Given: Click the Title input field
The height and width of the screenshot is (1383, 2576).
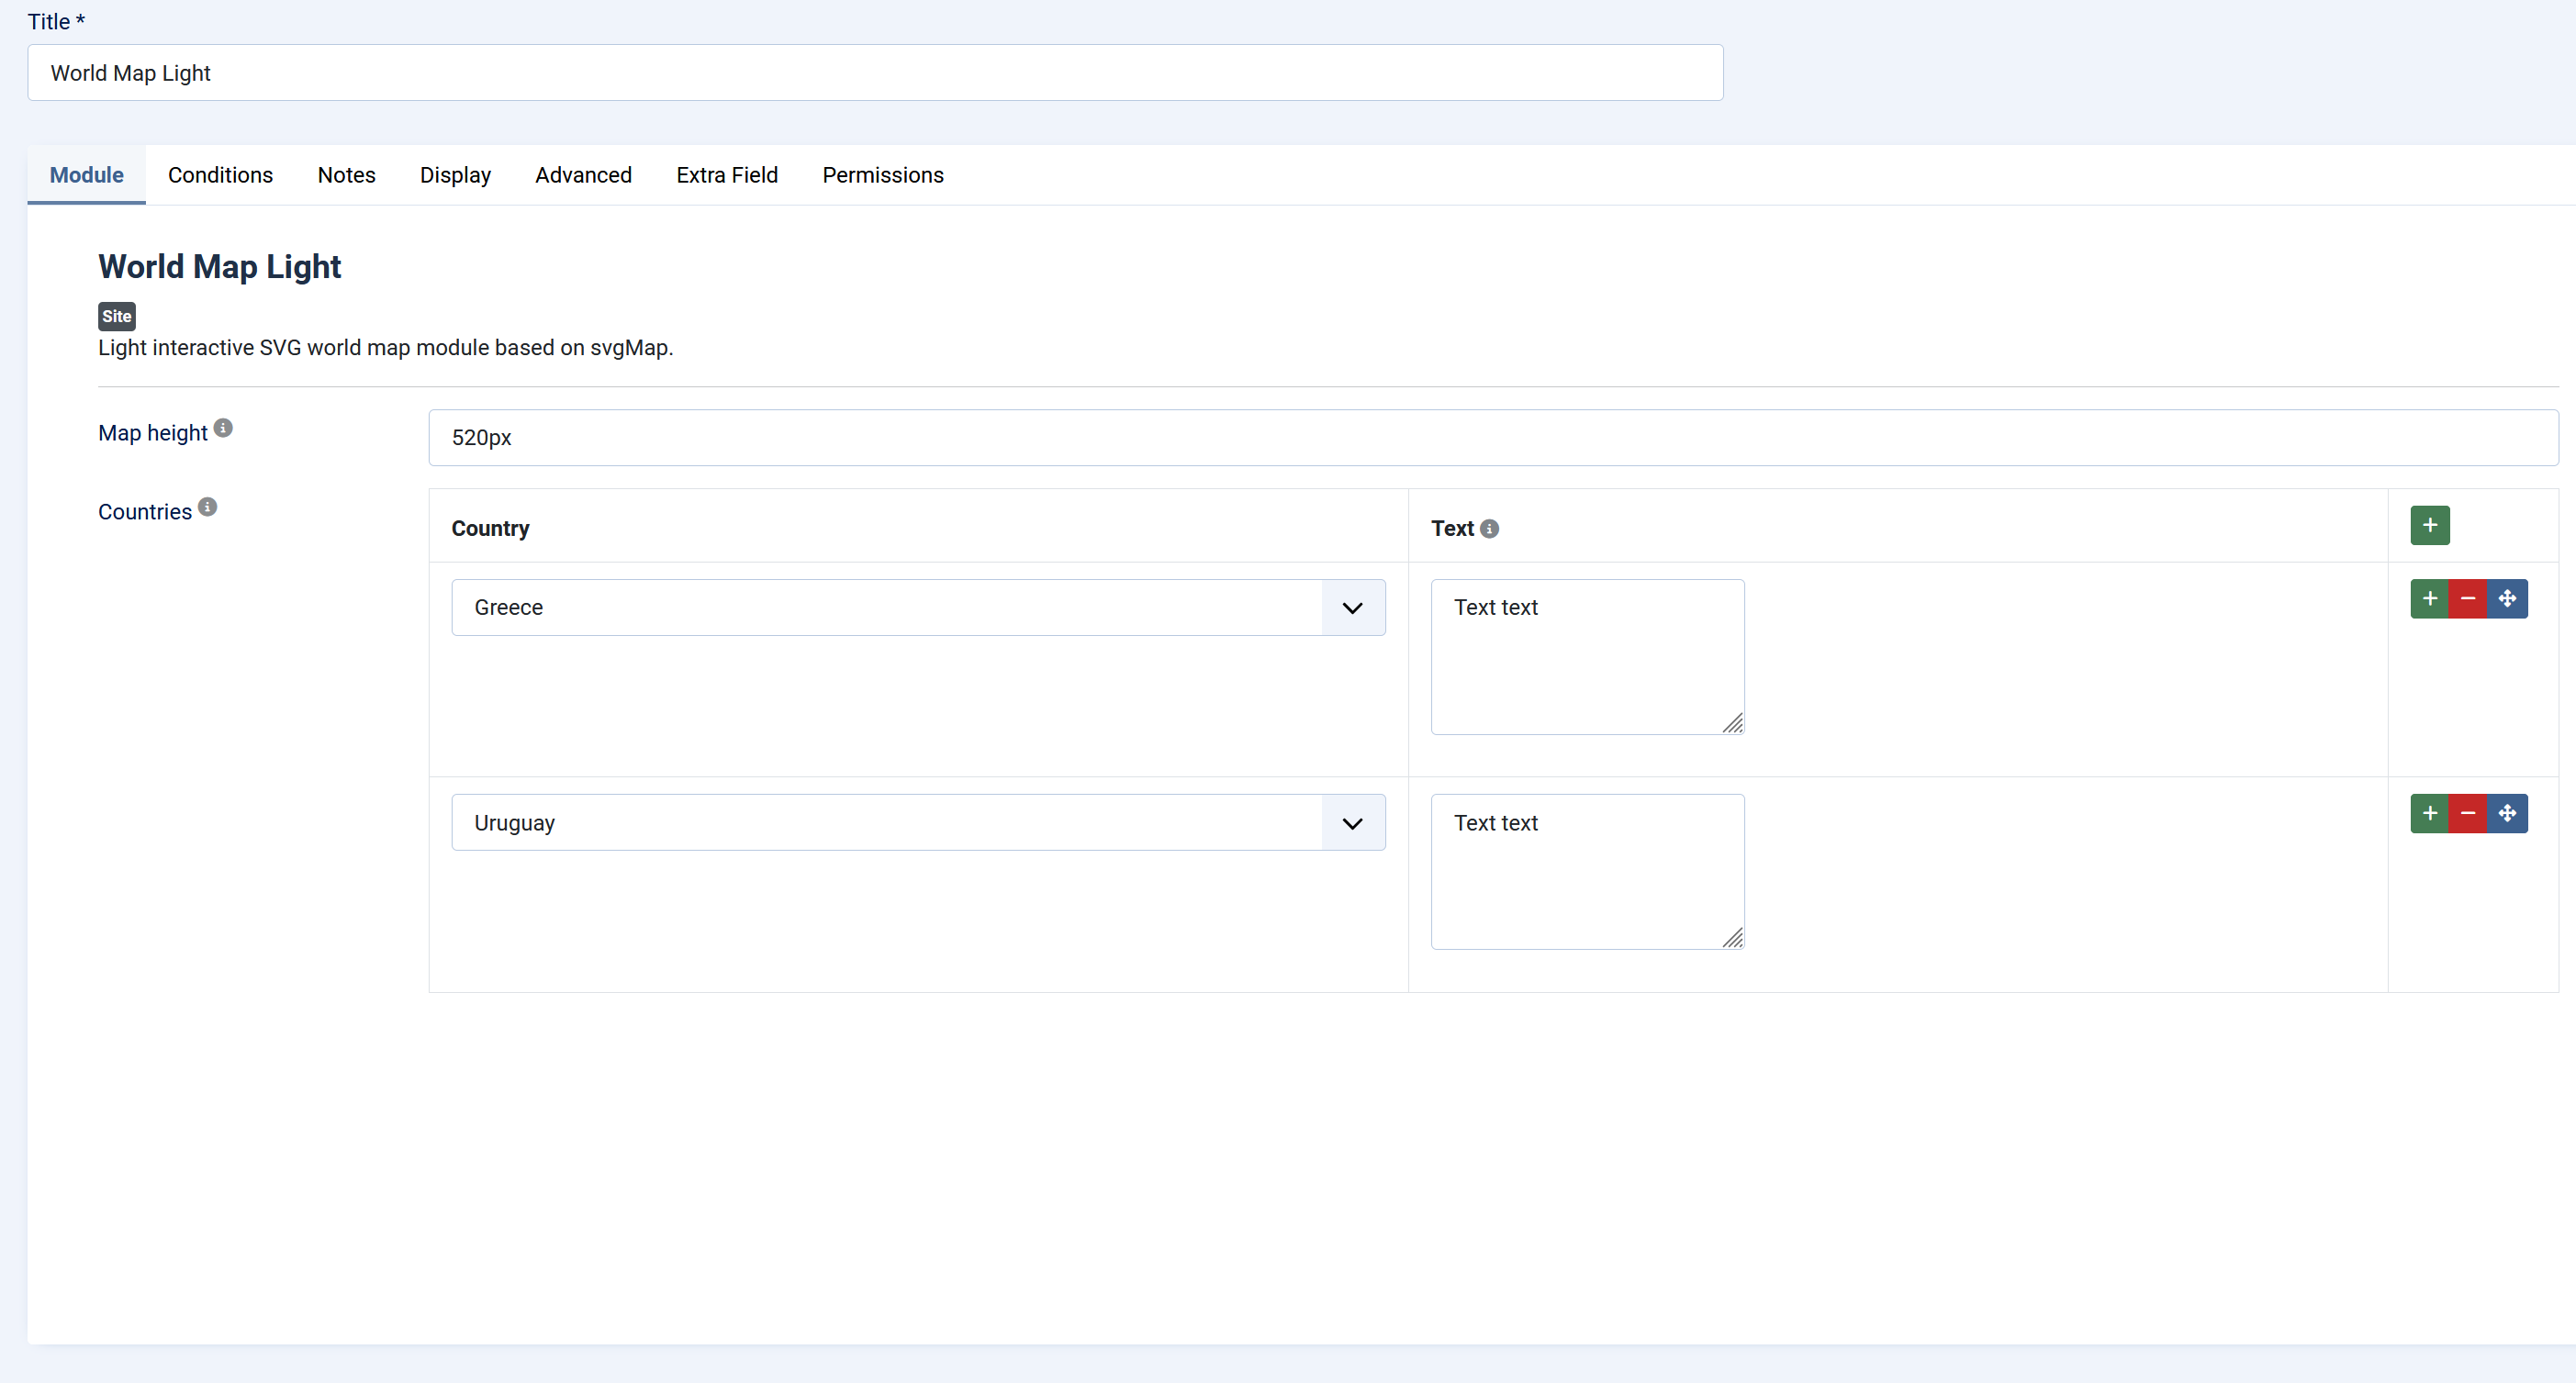Looking at the screenshot, I should point(875,73).
